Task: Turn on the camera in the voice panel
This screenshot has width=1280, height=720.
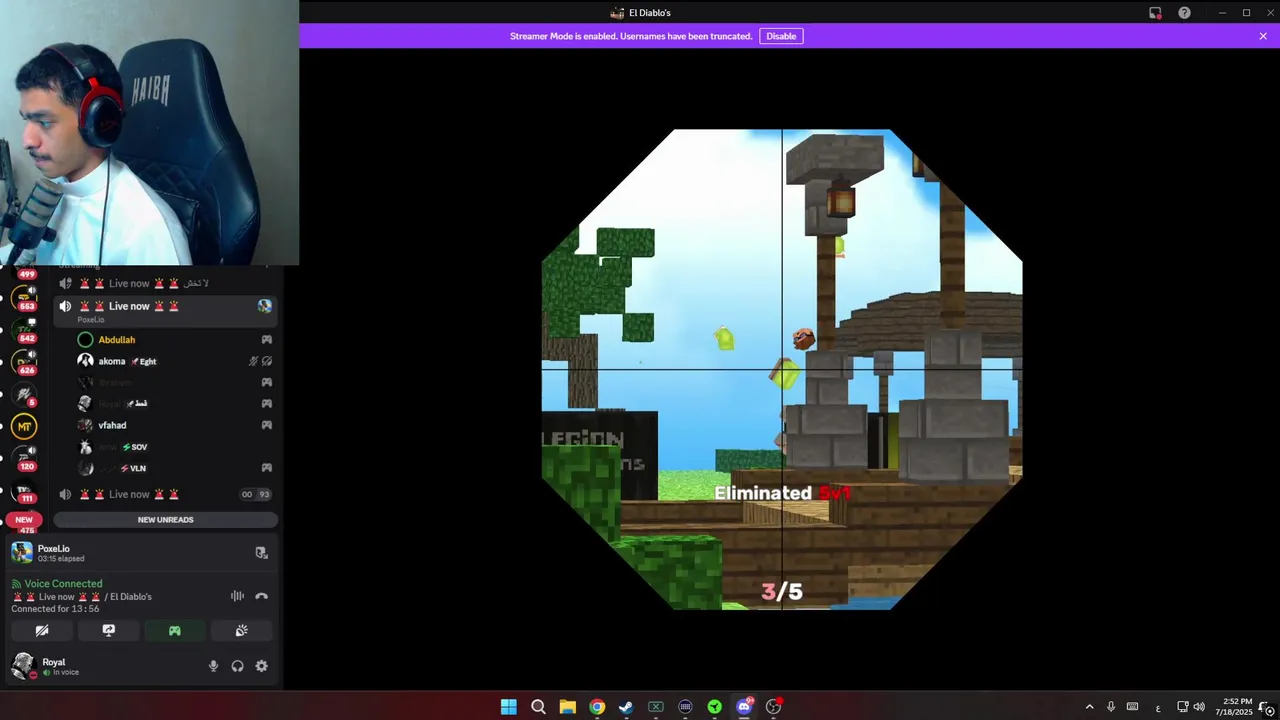Action: click(42, 631)
